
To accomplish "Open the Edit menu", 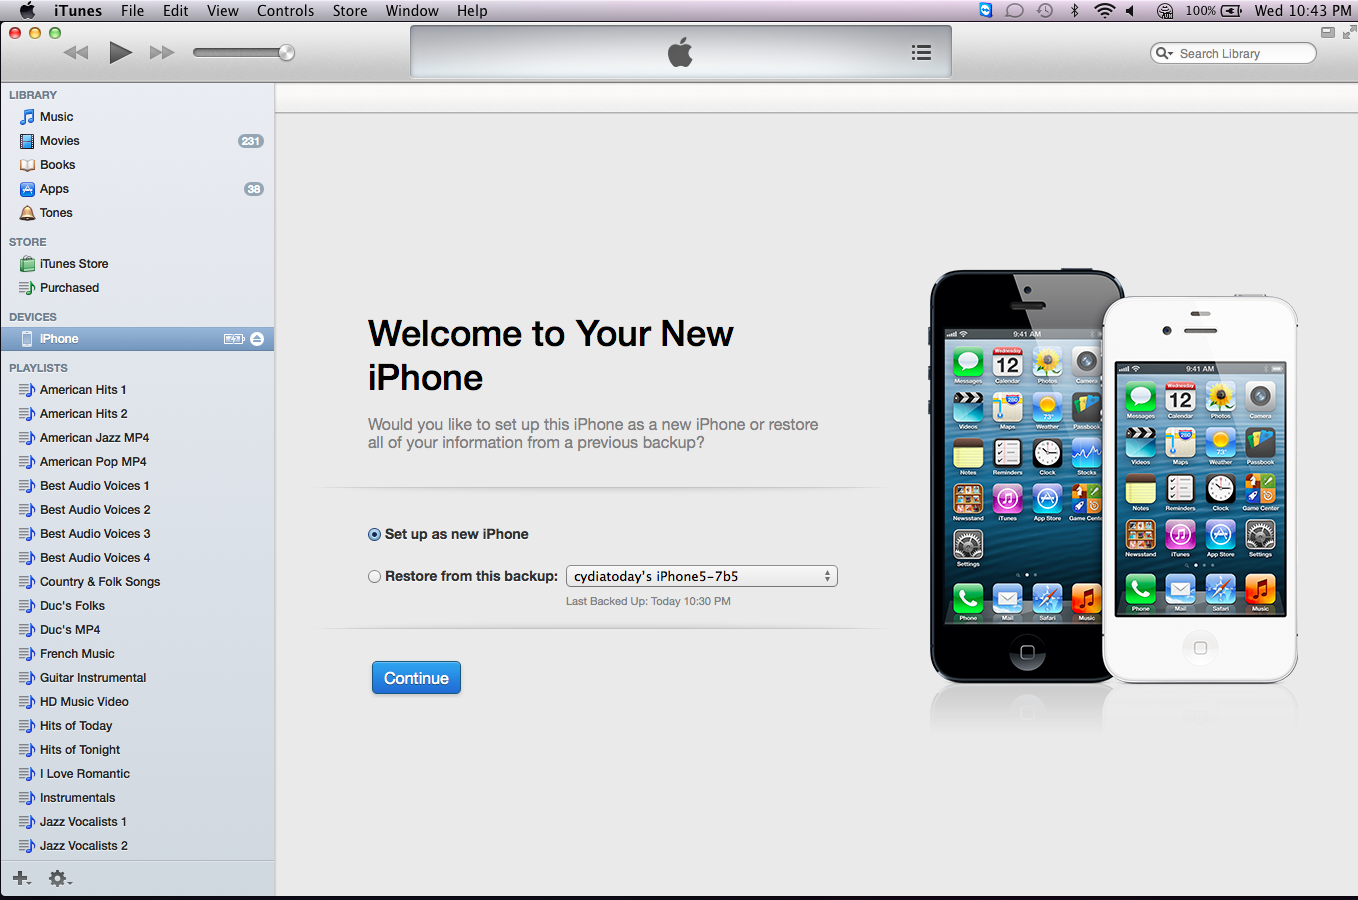I will click(x=176, y=11).
